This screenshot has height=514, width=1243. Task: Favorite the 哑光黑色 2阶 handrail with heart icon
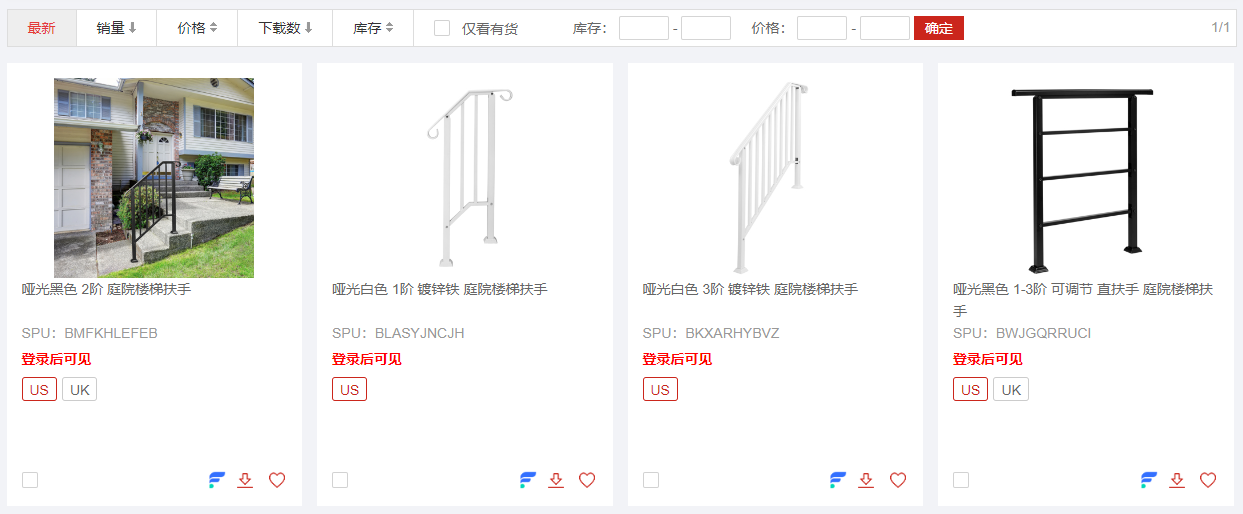(277, 480)
